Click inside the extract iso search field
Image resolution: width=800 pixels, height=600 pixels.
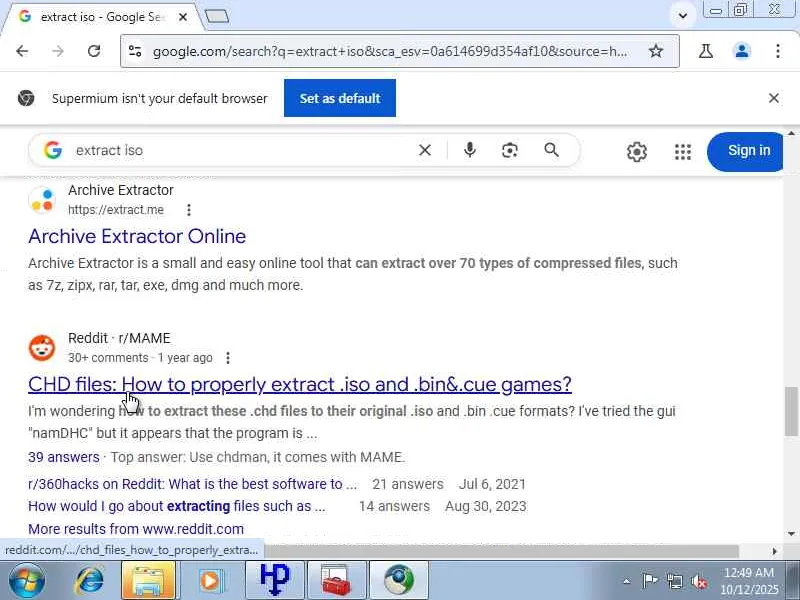240,151
